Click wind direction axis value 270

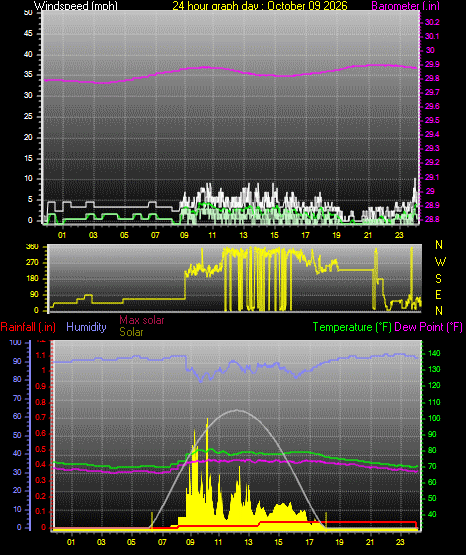click(32, 263)
